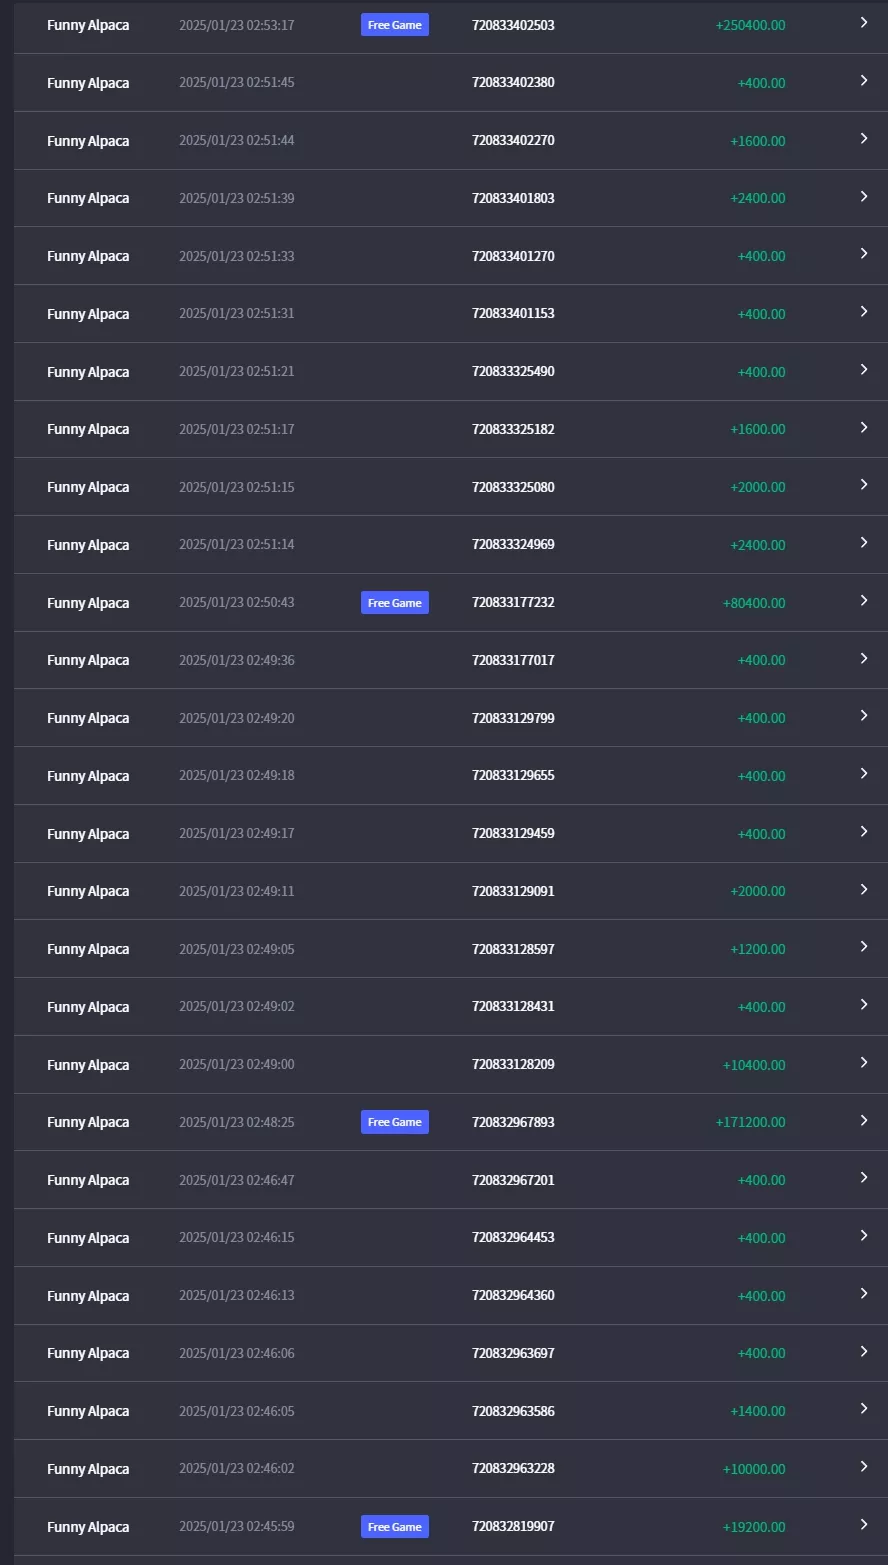Viewport: 888px width, 1565px height.
Task: Click the Free Game badge at 02:53:17
Action: (x=395, y=25)
